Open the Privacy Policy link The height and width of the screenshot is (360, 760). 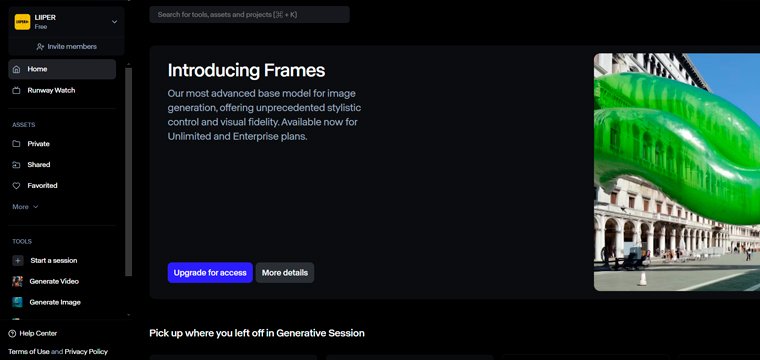86,352
